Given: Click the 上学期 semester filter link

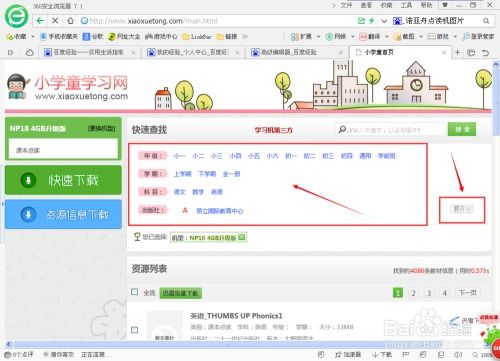Looking at the screenshot, I should point(183,174).
